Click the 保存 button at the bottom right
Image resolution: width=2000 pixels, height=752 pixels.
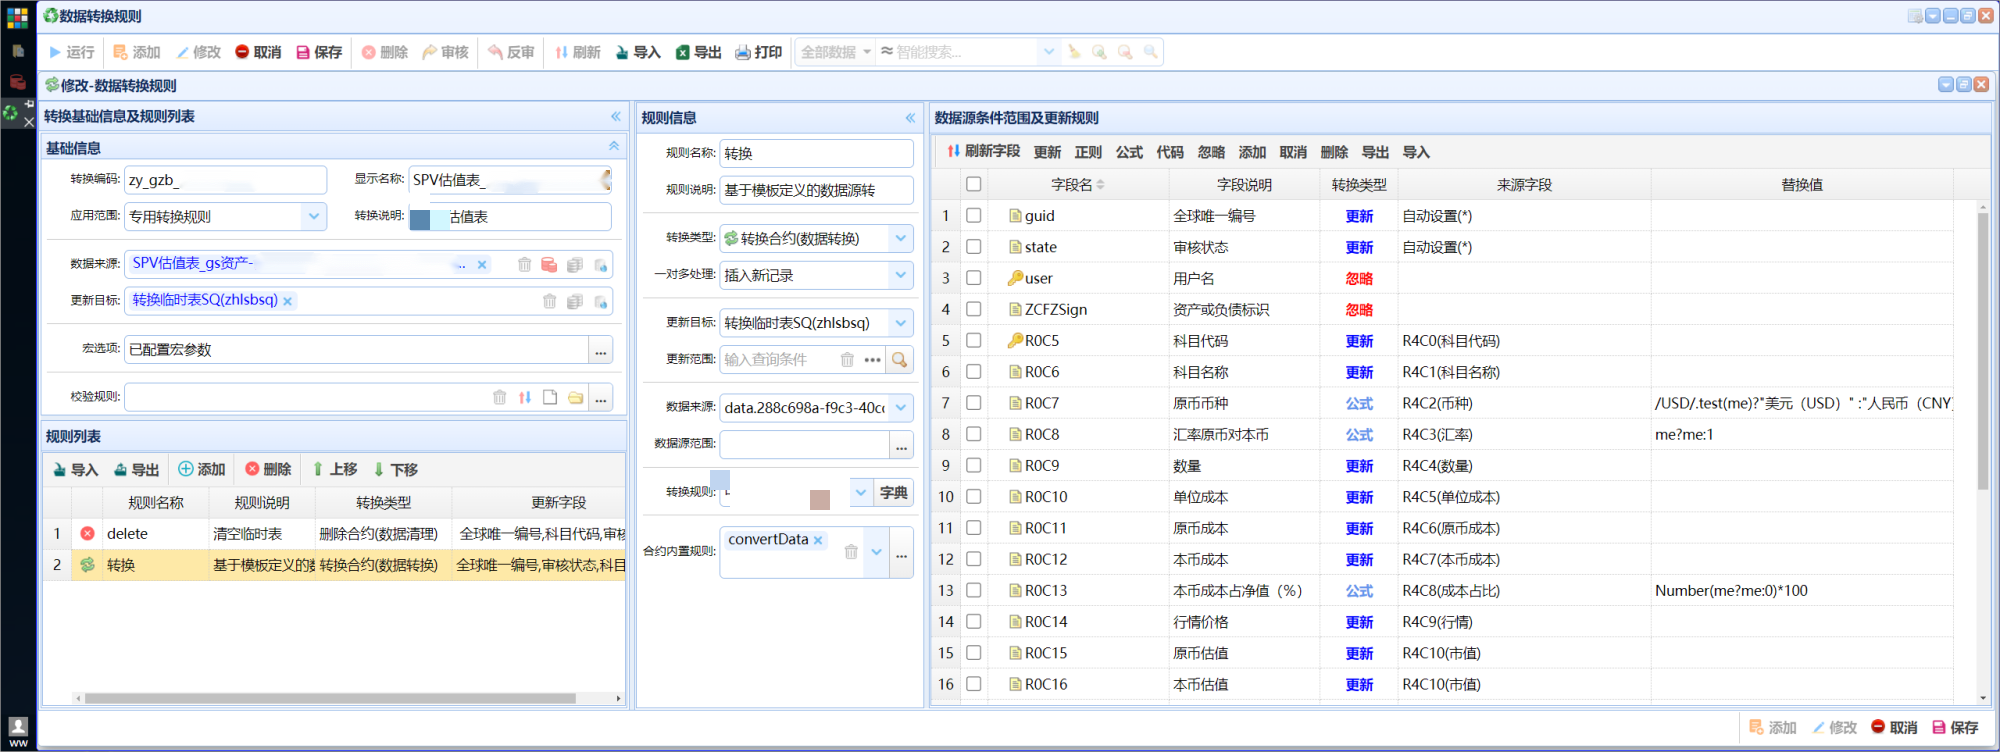pyautogui.click(x=1955, y=727)
